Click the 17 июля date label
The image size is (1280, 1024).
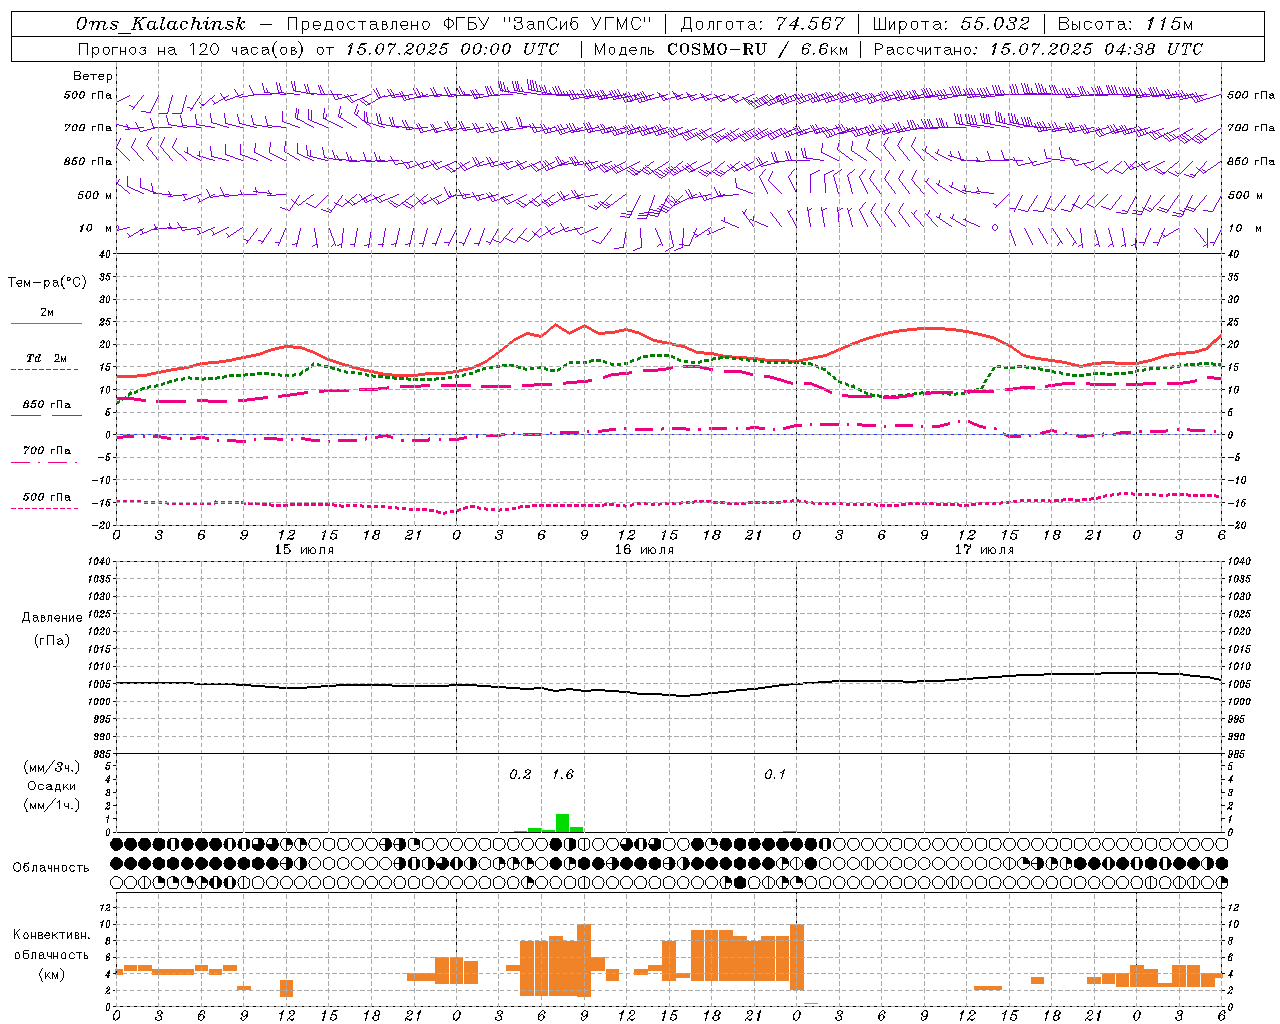[x=984, y=550]
